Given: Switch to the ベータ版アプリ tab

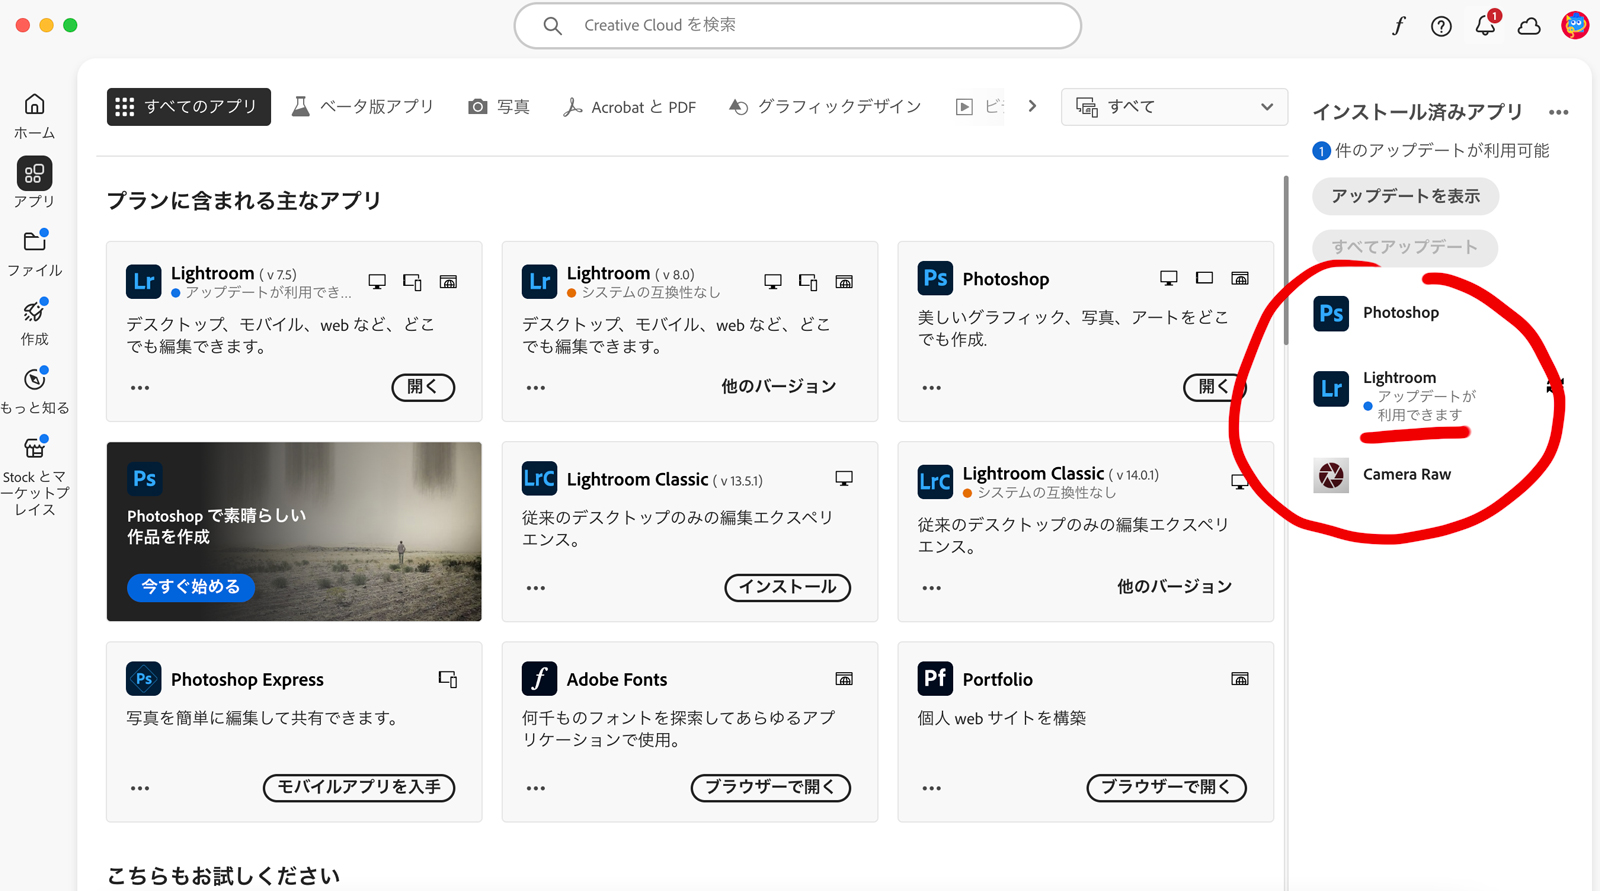Looking at the screenshot, I should (x=363, y=107).
